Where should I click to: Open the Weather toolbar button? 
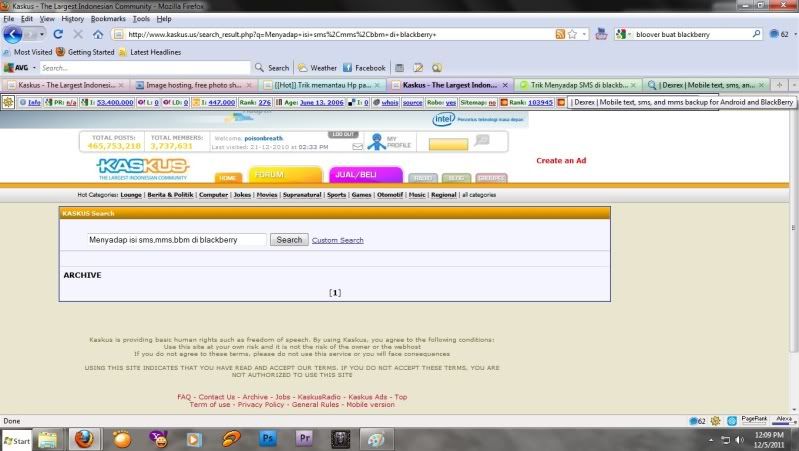(x=317, y=67)
